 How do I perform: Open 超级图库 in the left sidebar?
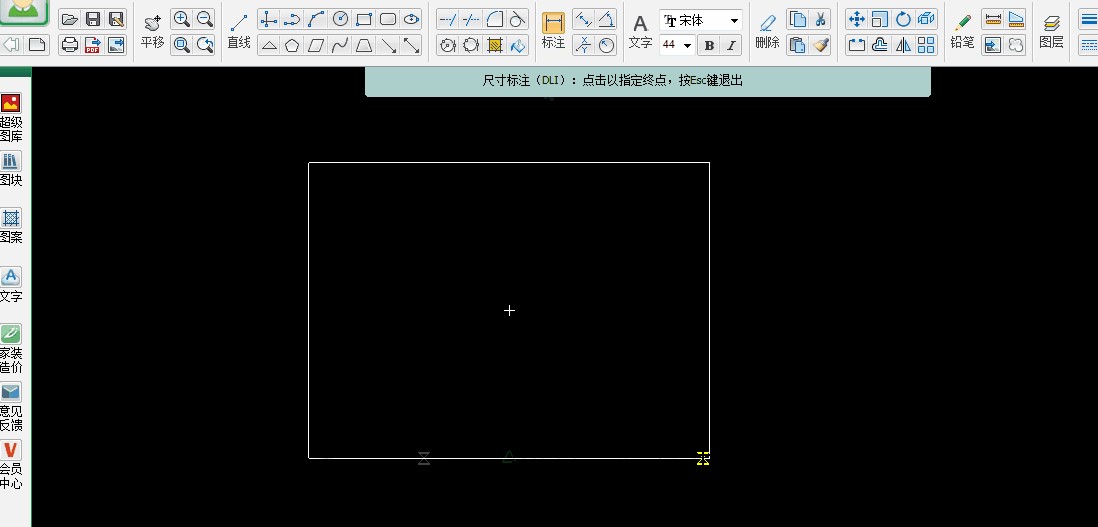[x=11, y=116]
